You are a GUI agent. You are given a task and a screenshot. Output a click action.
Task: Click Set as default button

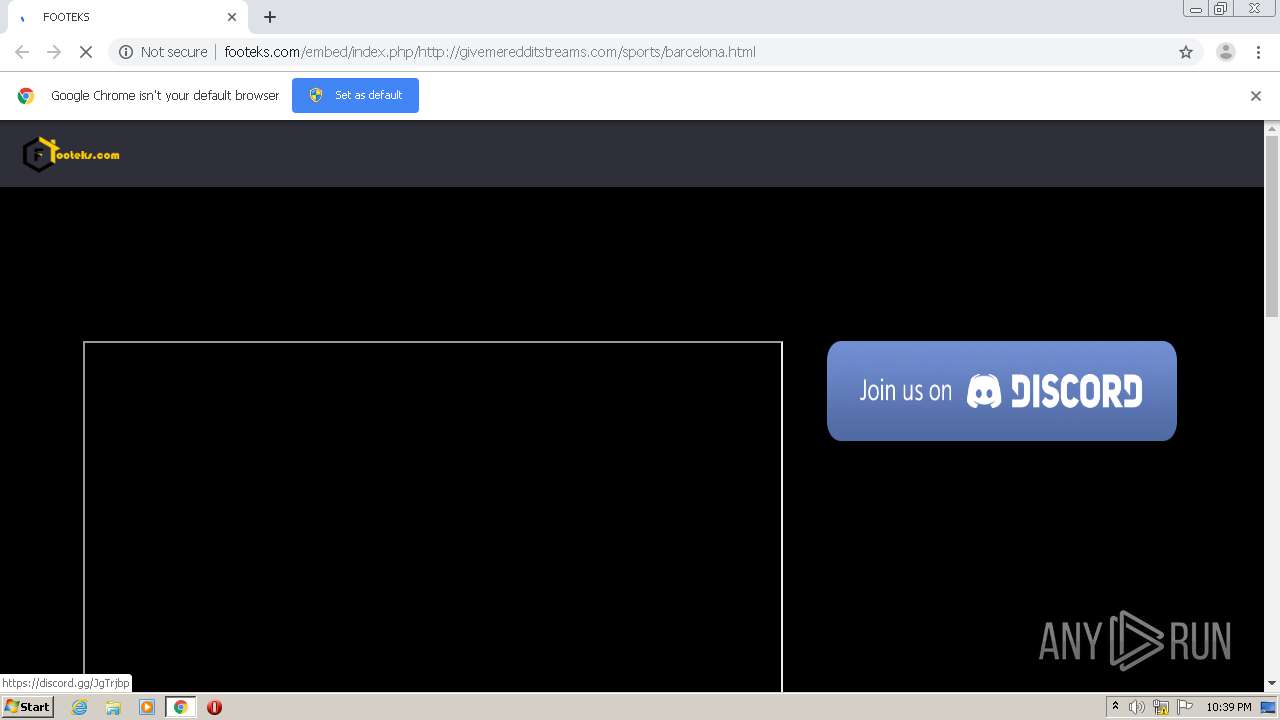(355, 95)
